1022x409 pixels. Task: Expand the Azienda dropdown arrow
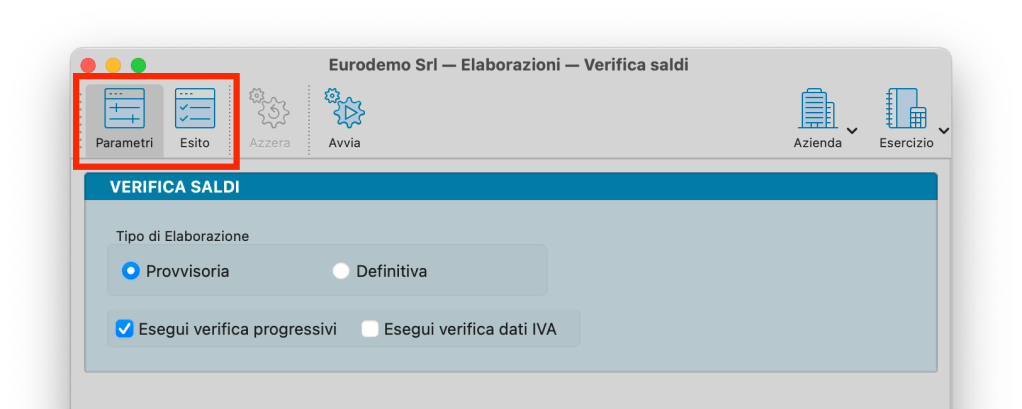click(x=852, y=130)
